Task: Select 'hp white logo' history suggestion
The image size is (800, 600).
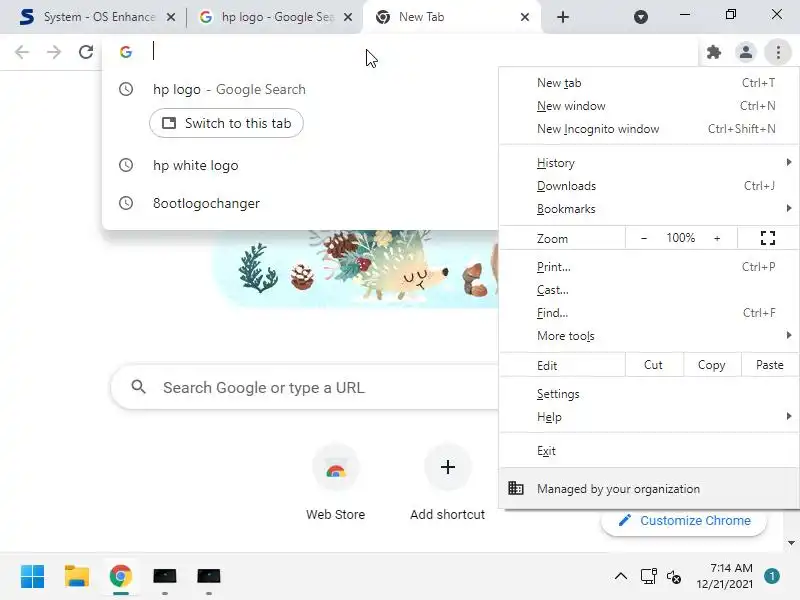Action: pyautogui.click(x=300, y=165)
